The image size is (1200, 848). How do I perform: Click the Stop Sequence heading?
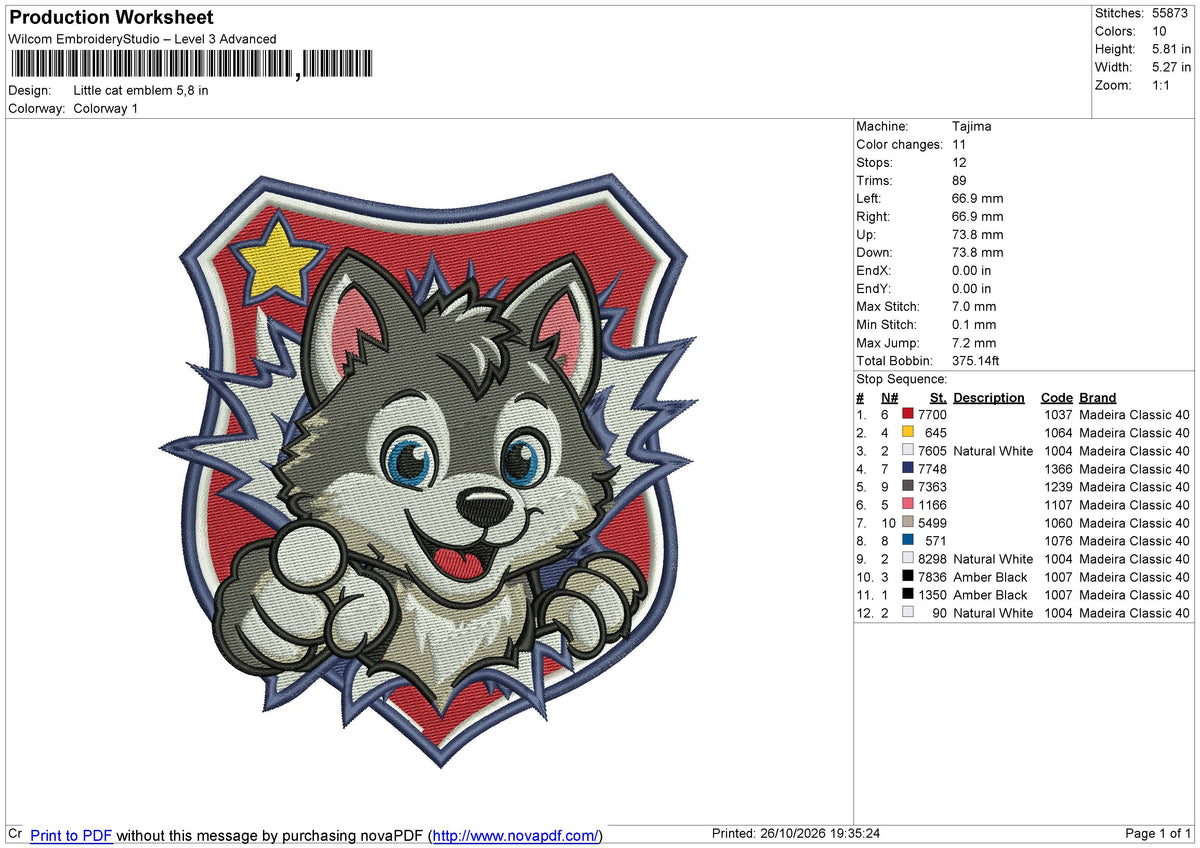(901, 379)
